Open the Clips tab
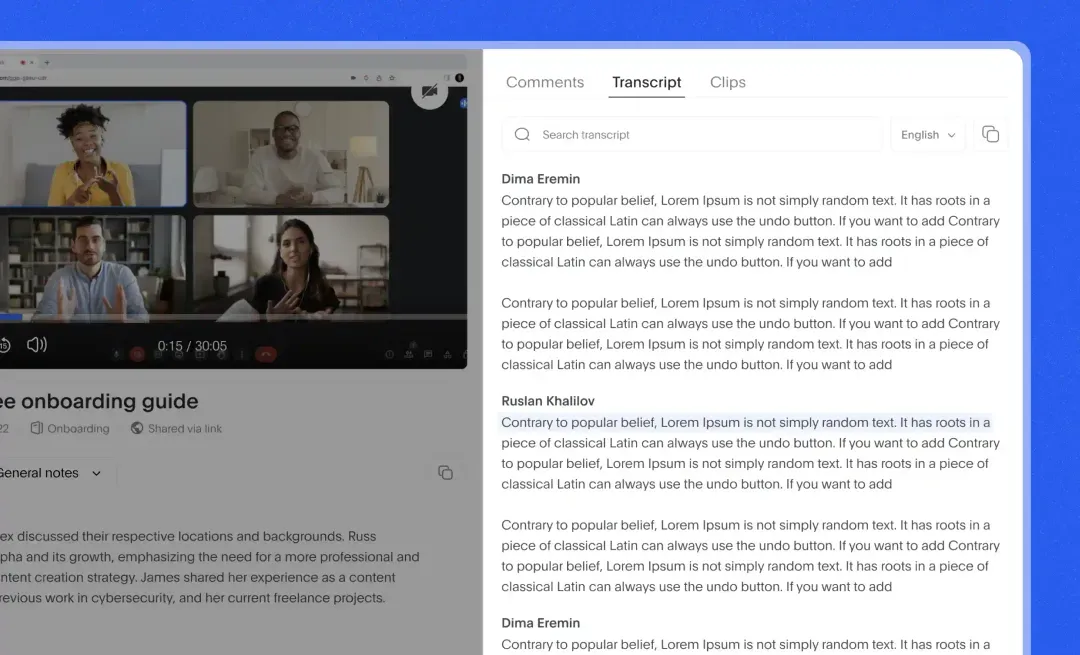Viewport: 1080px width, 655px height. [727, 82]
